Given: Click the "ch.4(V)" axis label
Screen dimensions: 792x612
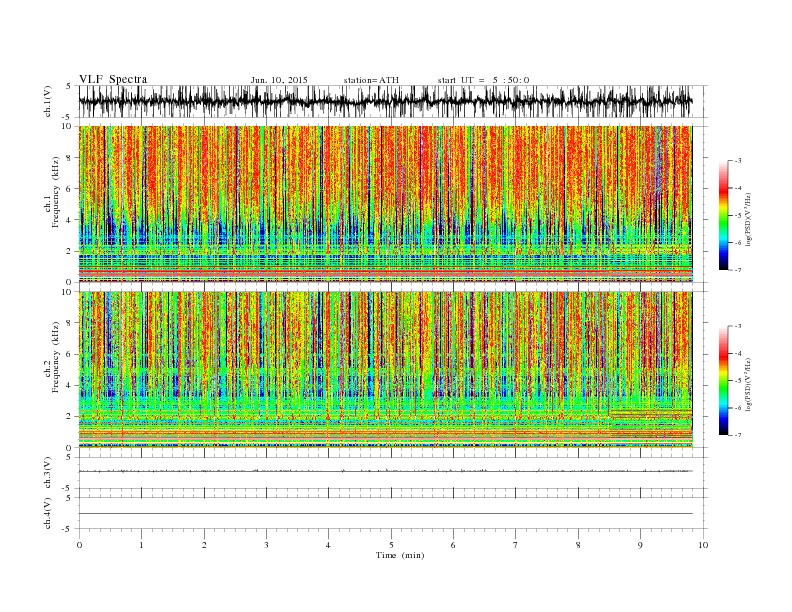Looking at the screenshot, I should [48, 513].
